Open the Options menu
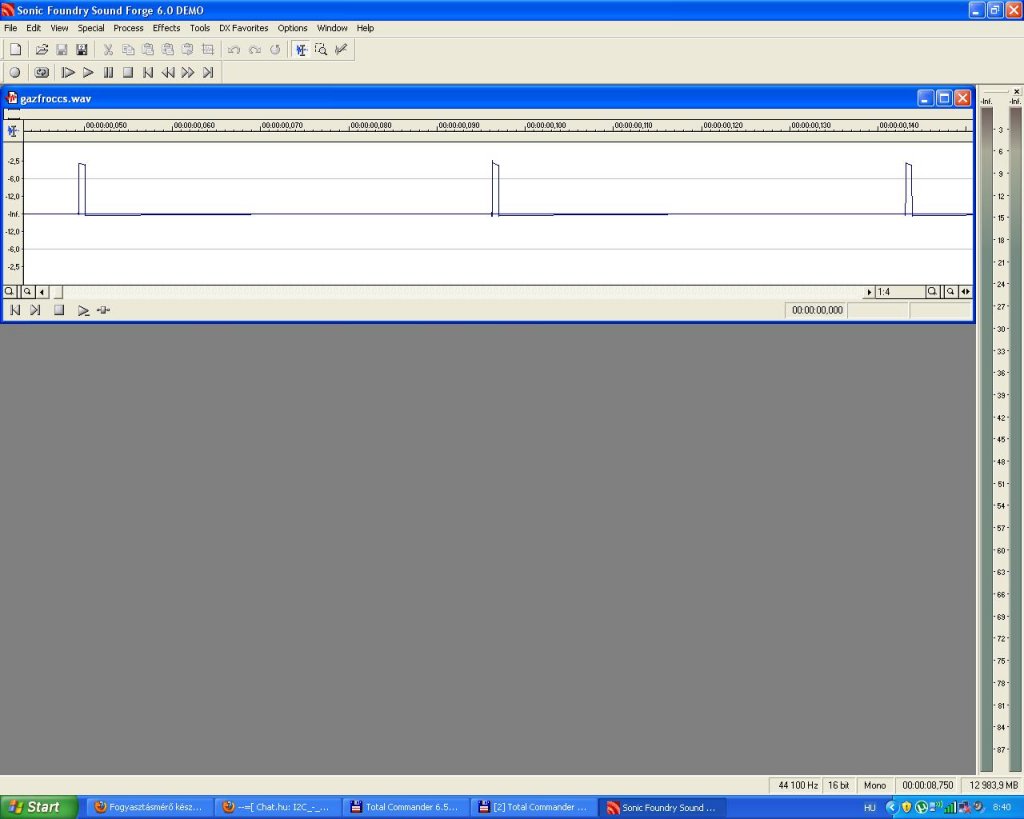The height and width of the screenshot is (819, 1024). tap(292, 28)
